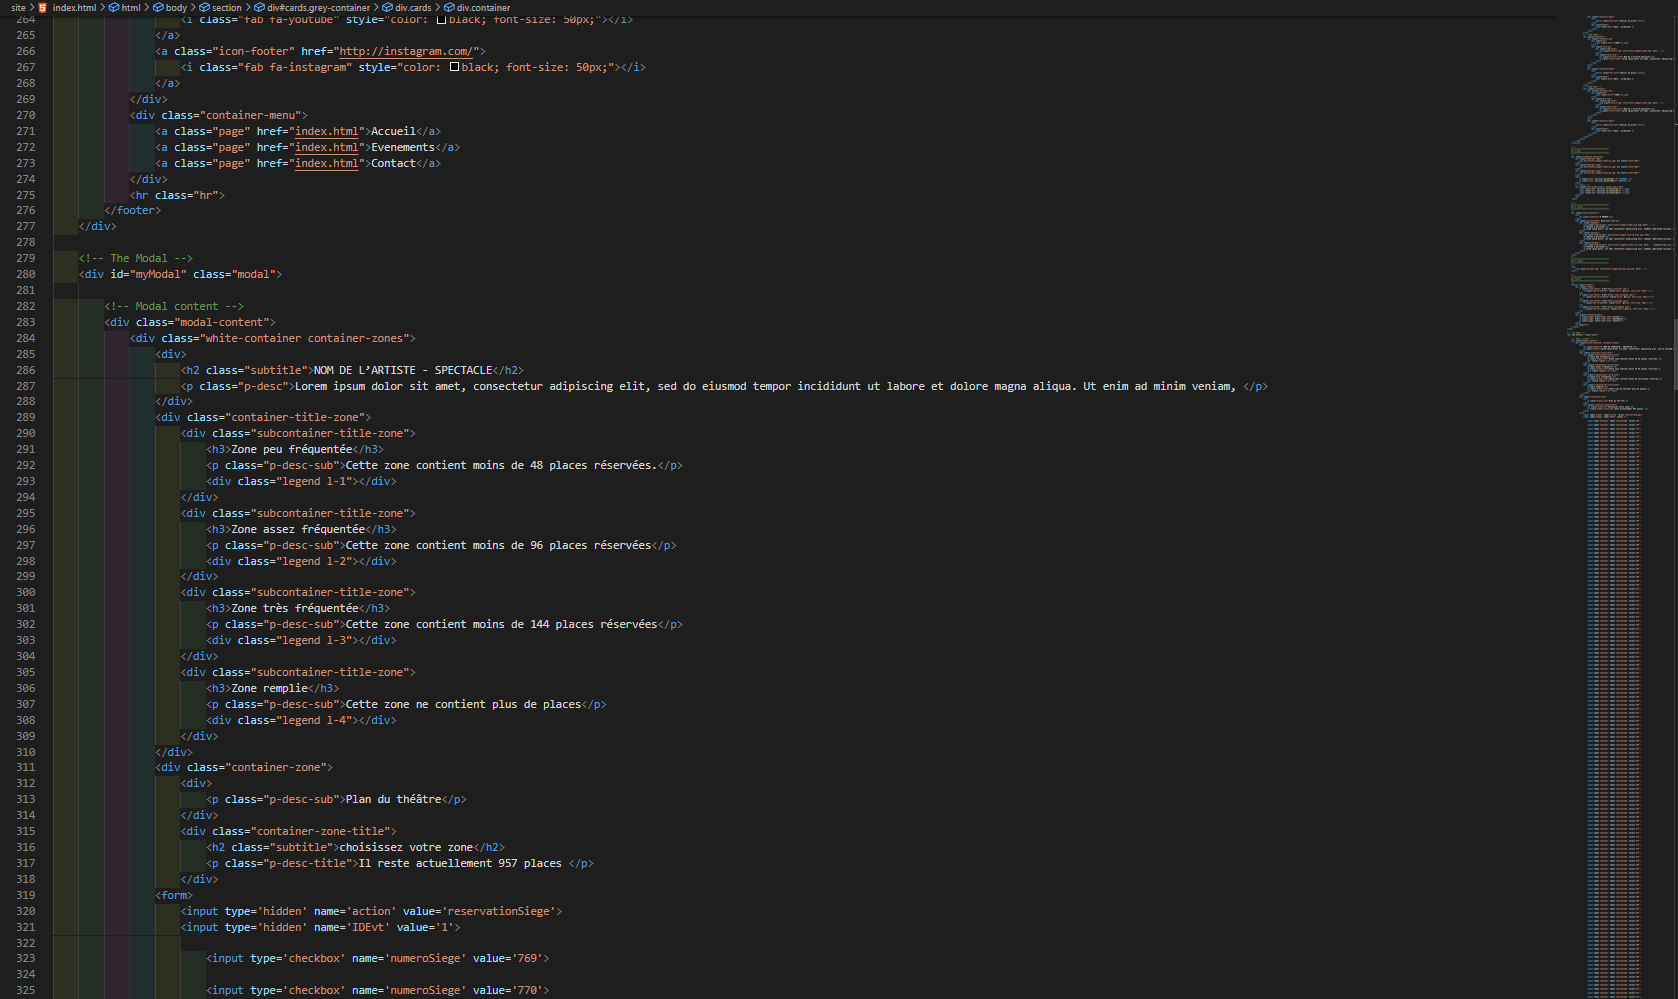1678x999 pixels.
Task: Click the 'Modal content' comment line
Action: click(x=174, y=306)
